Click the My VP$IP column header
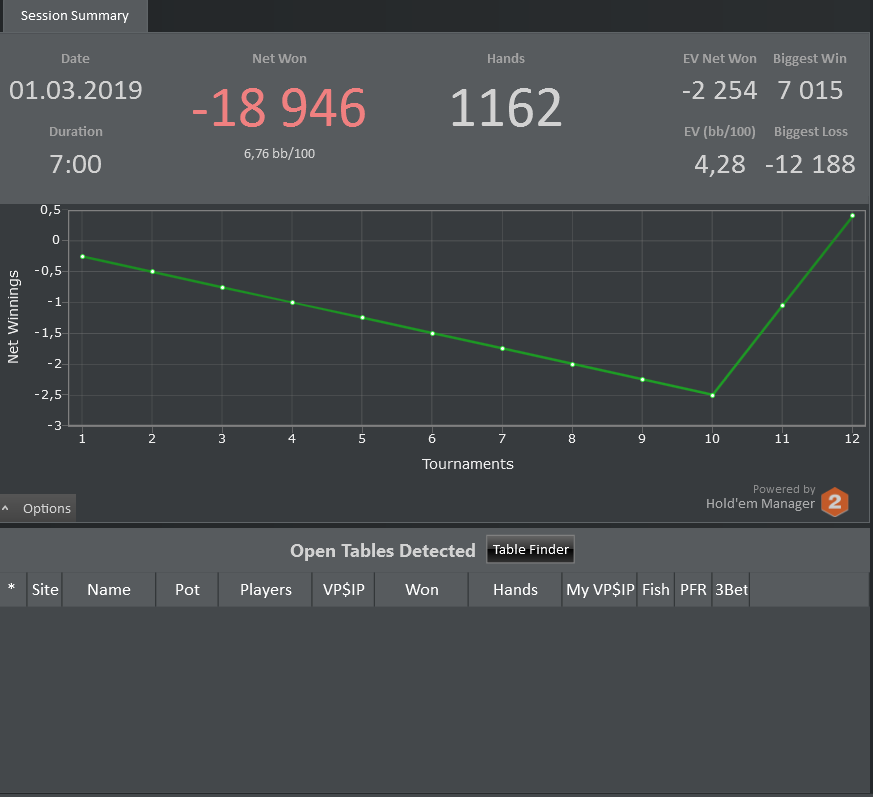 click(600, 589)
